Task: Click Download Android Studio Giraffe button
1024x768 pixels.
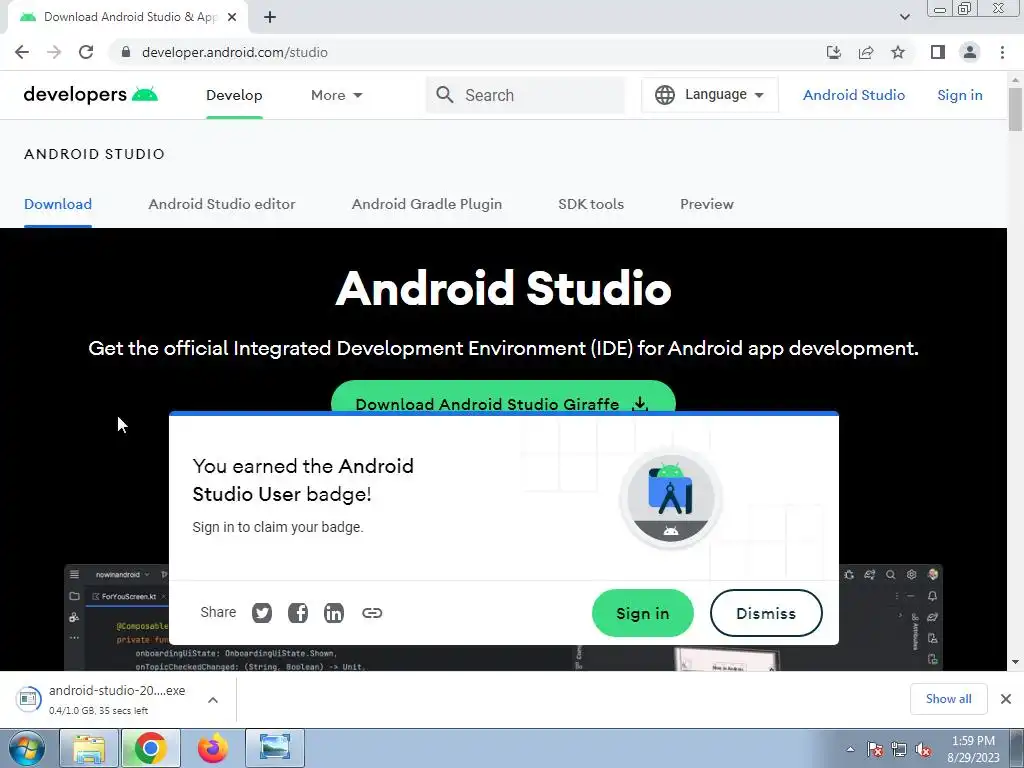Action: click(503, 397)
